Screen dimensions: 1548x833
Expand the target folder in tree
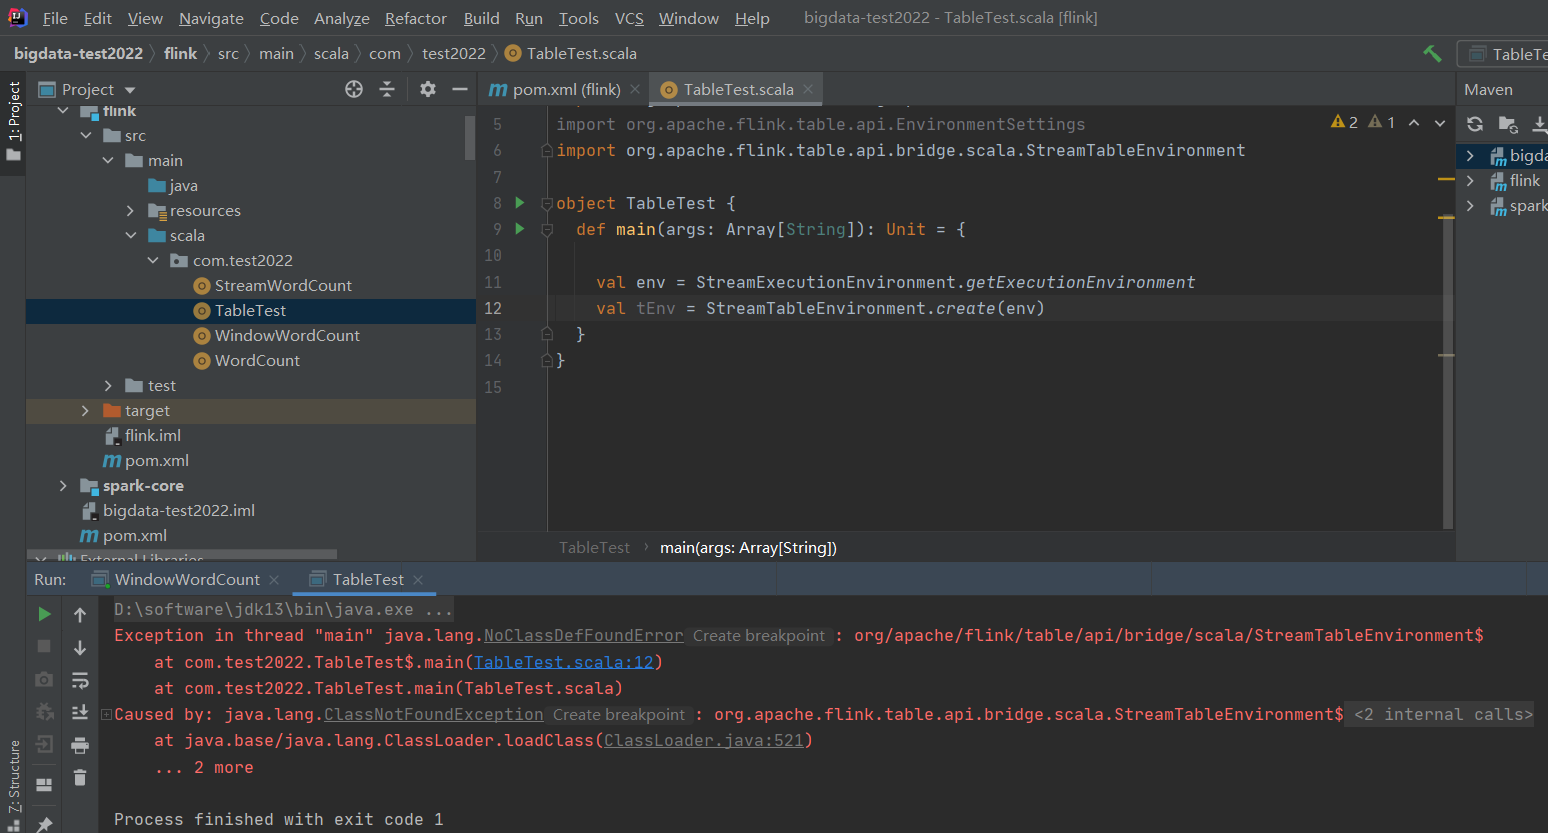pos(85,411)
